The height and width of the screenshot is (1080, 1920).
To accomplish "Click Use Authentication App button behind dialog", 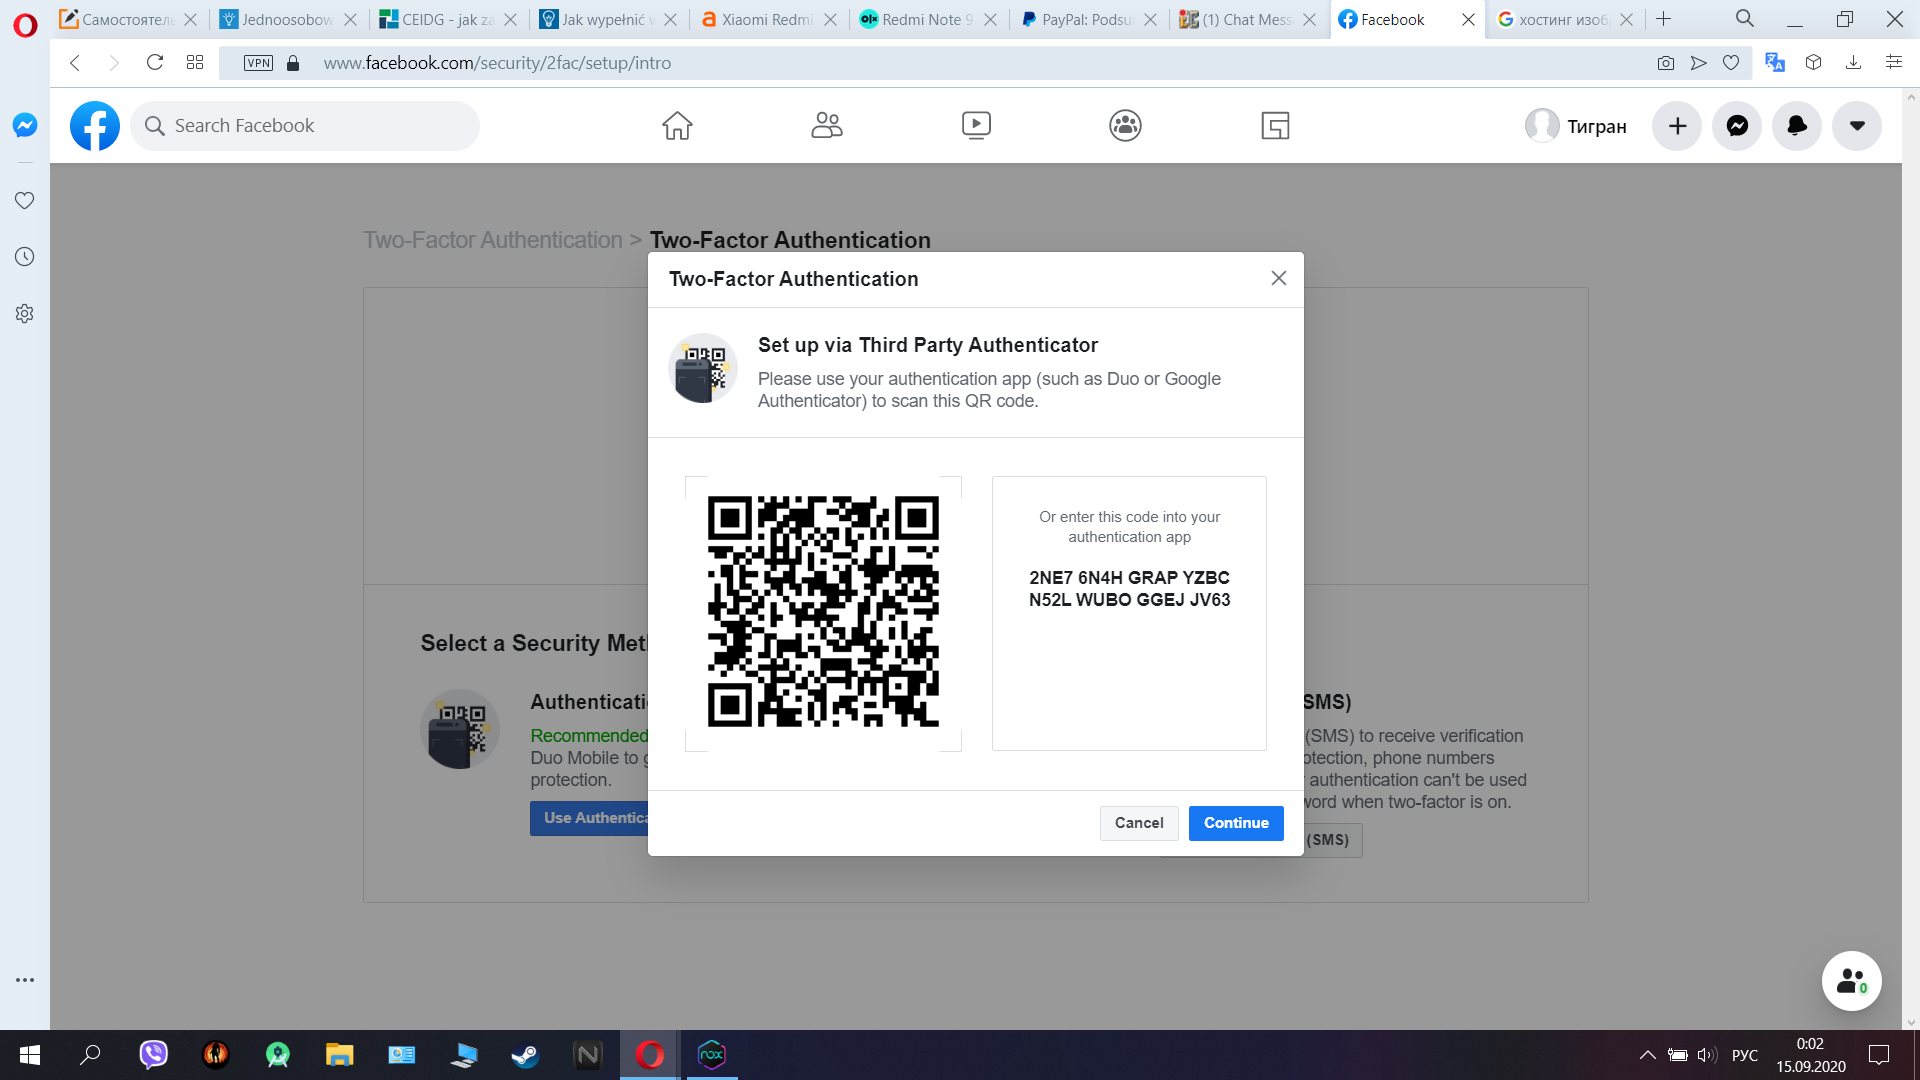I will pyautogui.click(x=590, y=818).
